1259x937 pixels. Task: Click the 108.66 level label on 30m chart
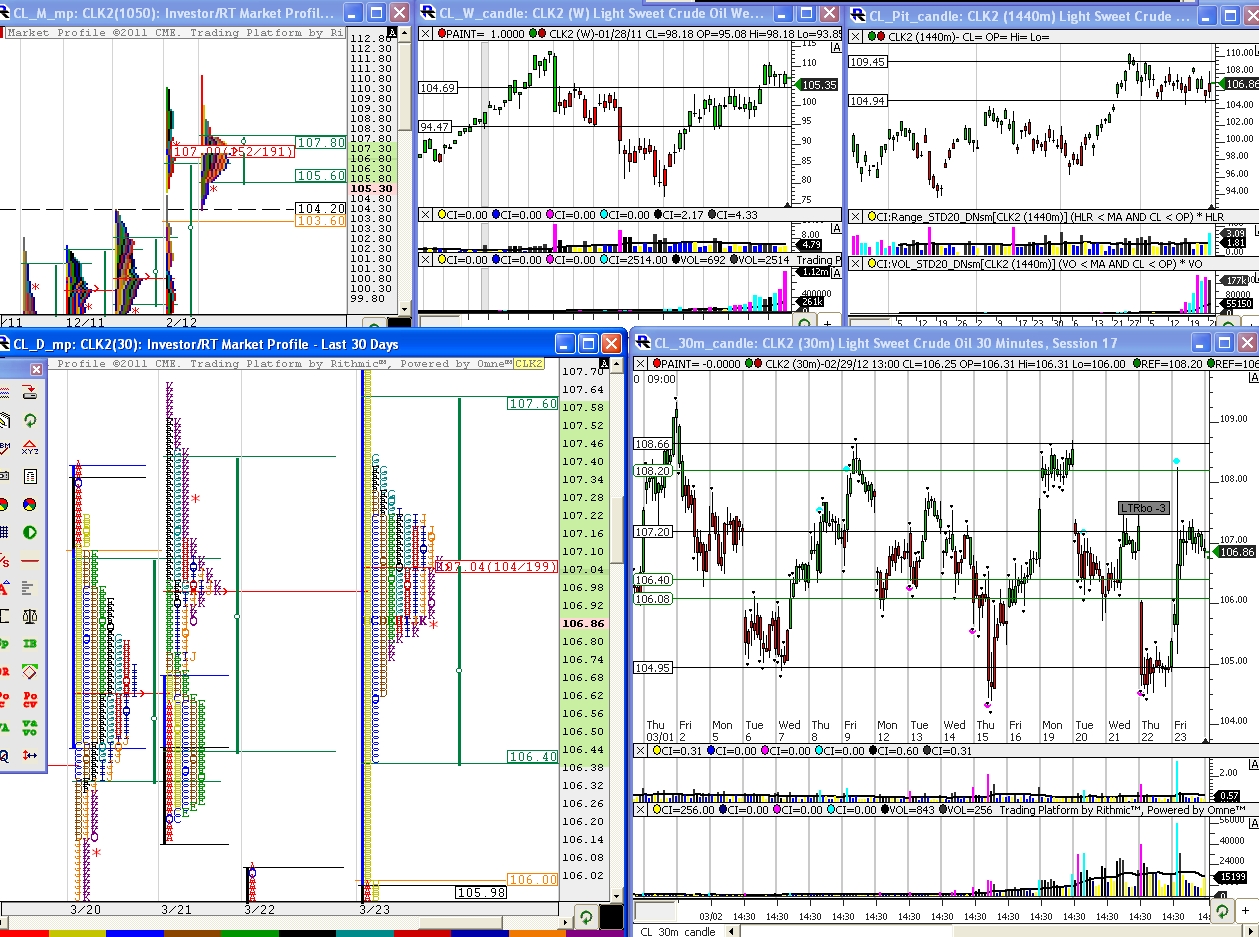(x=652, y=443)
